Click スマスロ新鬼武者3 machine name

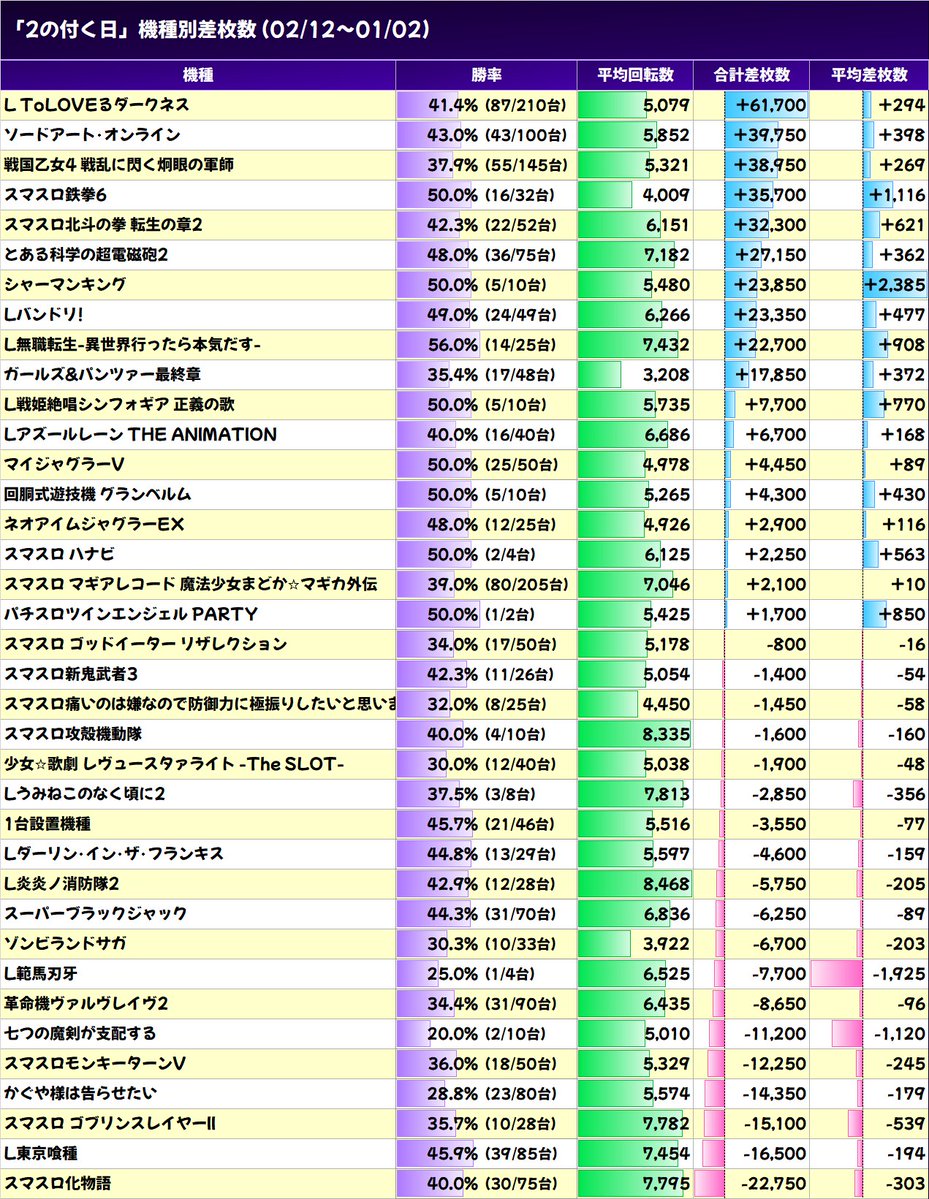pos(71,674)
